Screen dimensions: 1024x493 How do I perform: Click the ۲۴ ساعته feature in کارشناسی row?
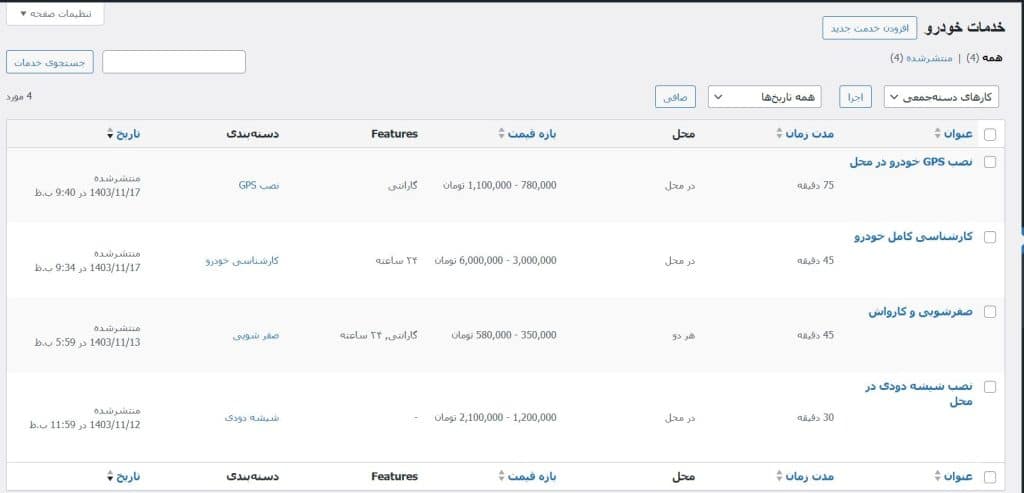coord(396,261)
